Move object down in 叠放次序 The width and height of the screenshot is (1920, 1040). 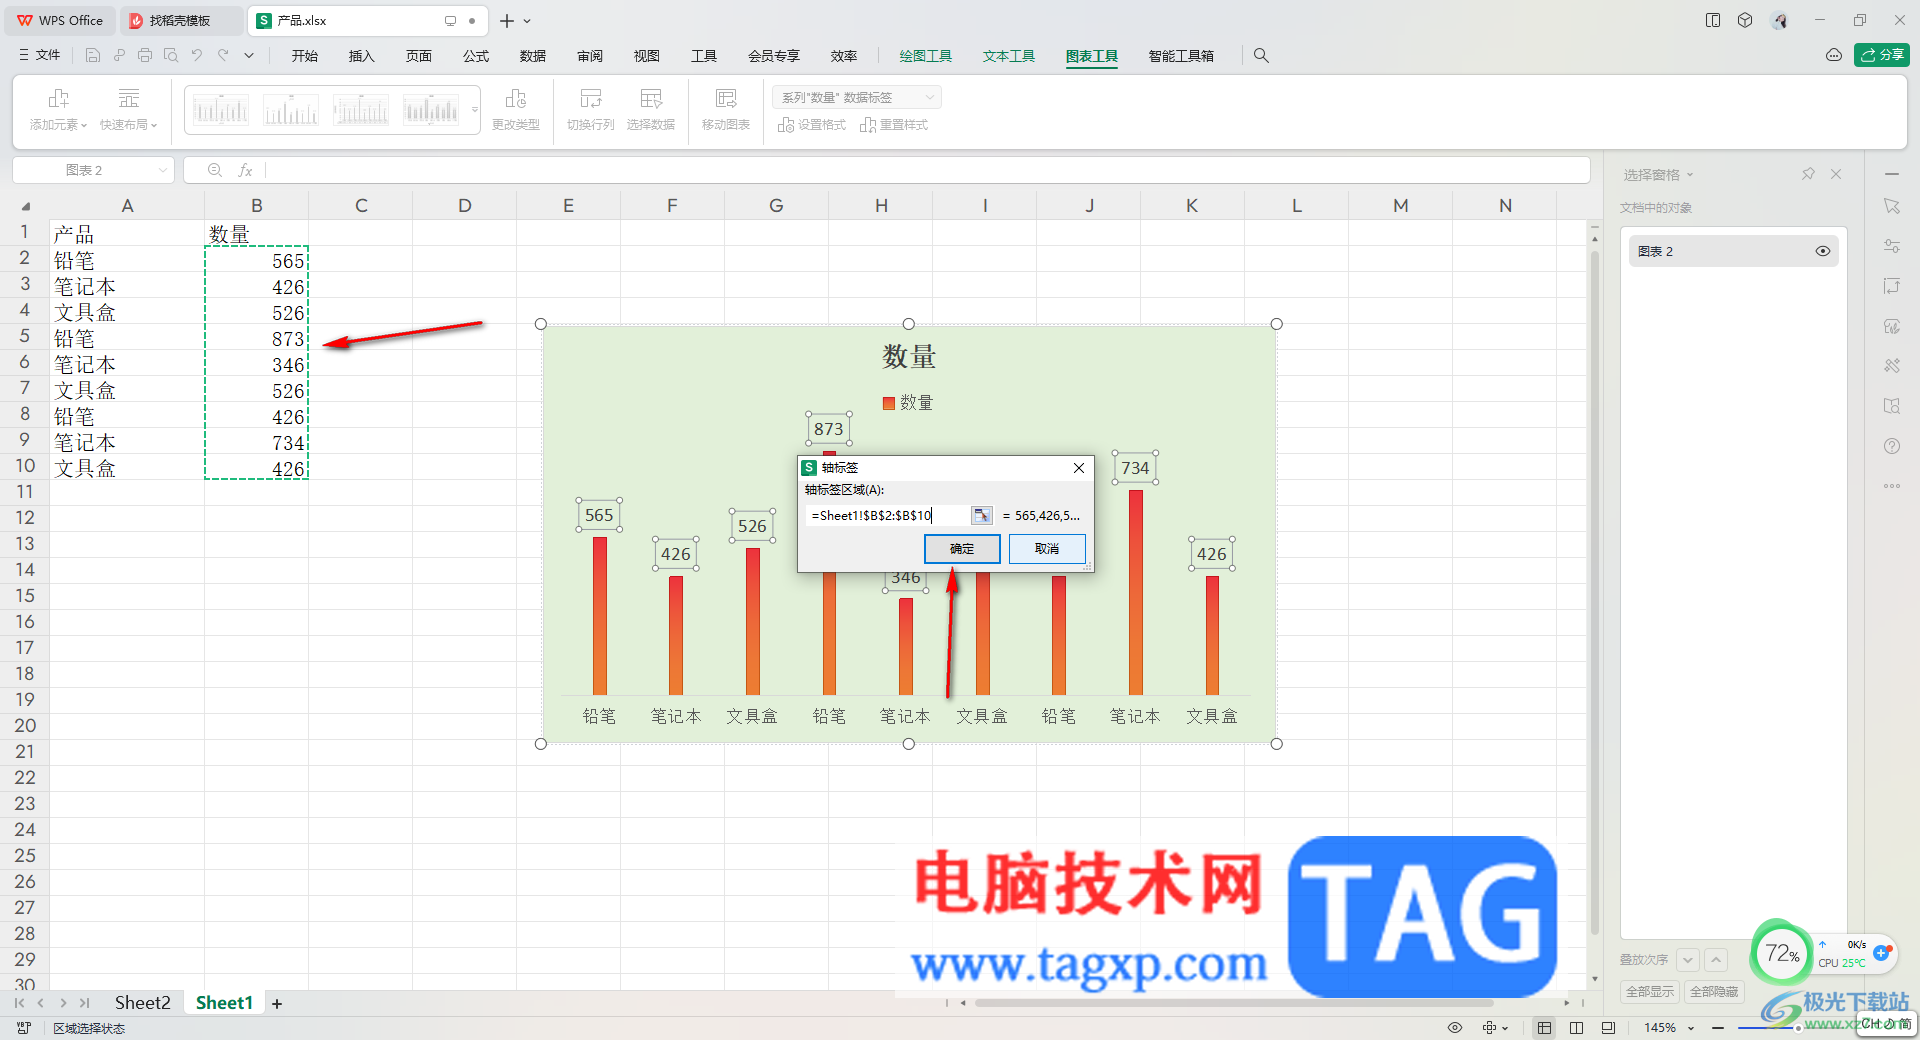point(1688,960)
